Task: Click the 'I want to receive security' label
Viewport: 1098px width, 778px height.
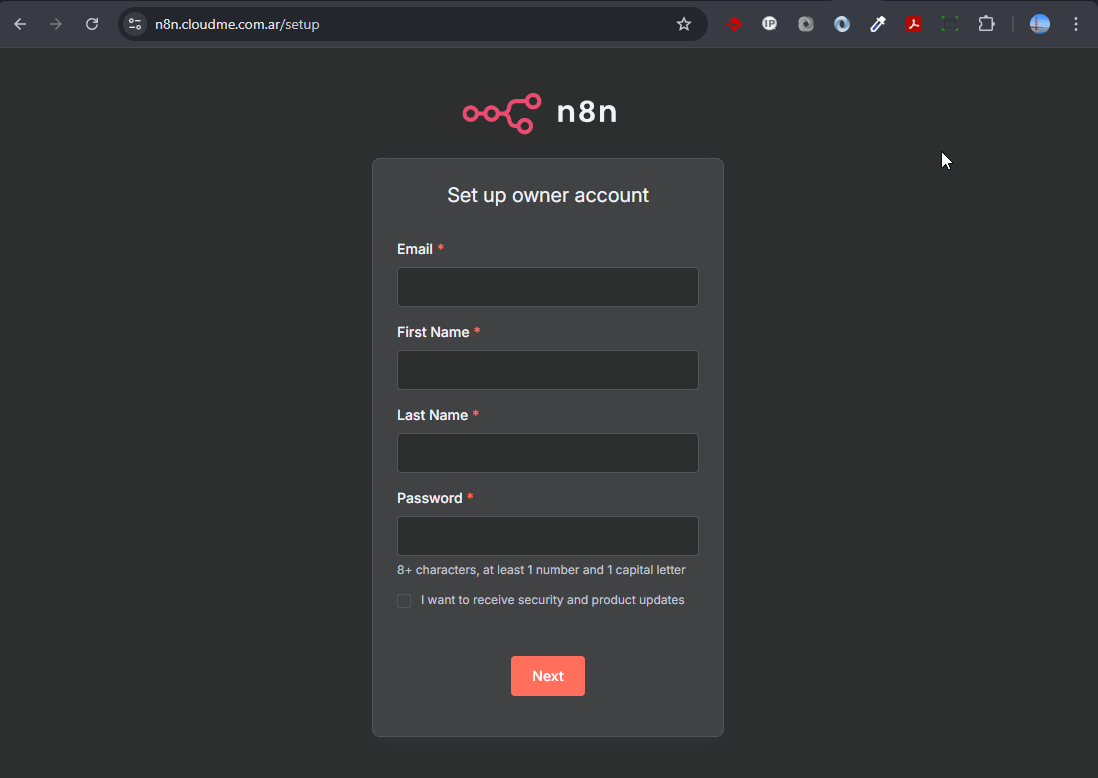Action: pyautogui.click(x=553, y=600)
